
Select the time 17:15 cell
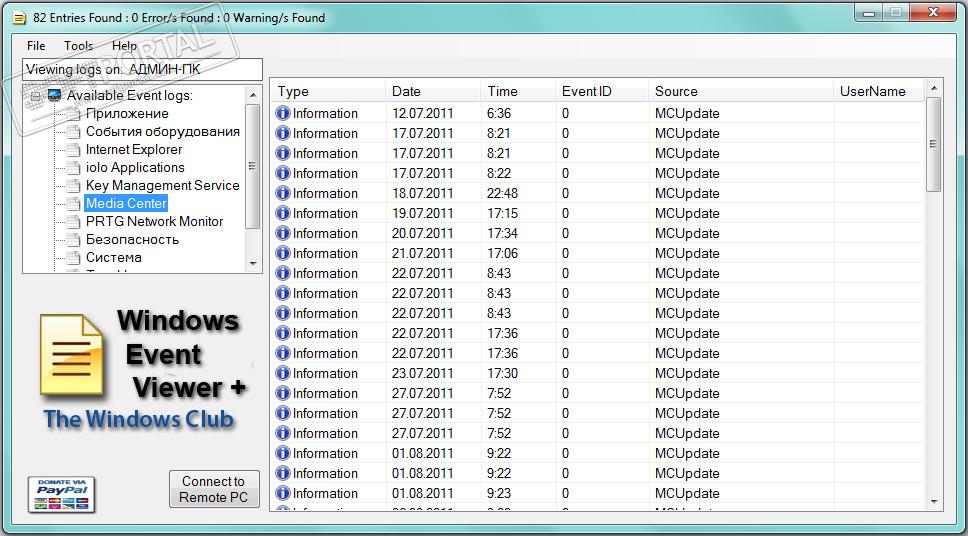tap(503, 213)
